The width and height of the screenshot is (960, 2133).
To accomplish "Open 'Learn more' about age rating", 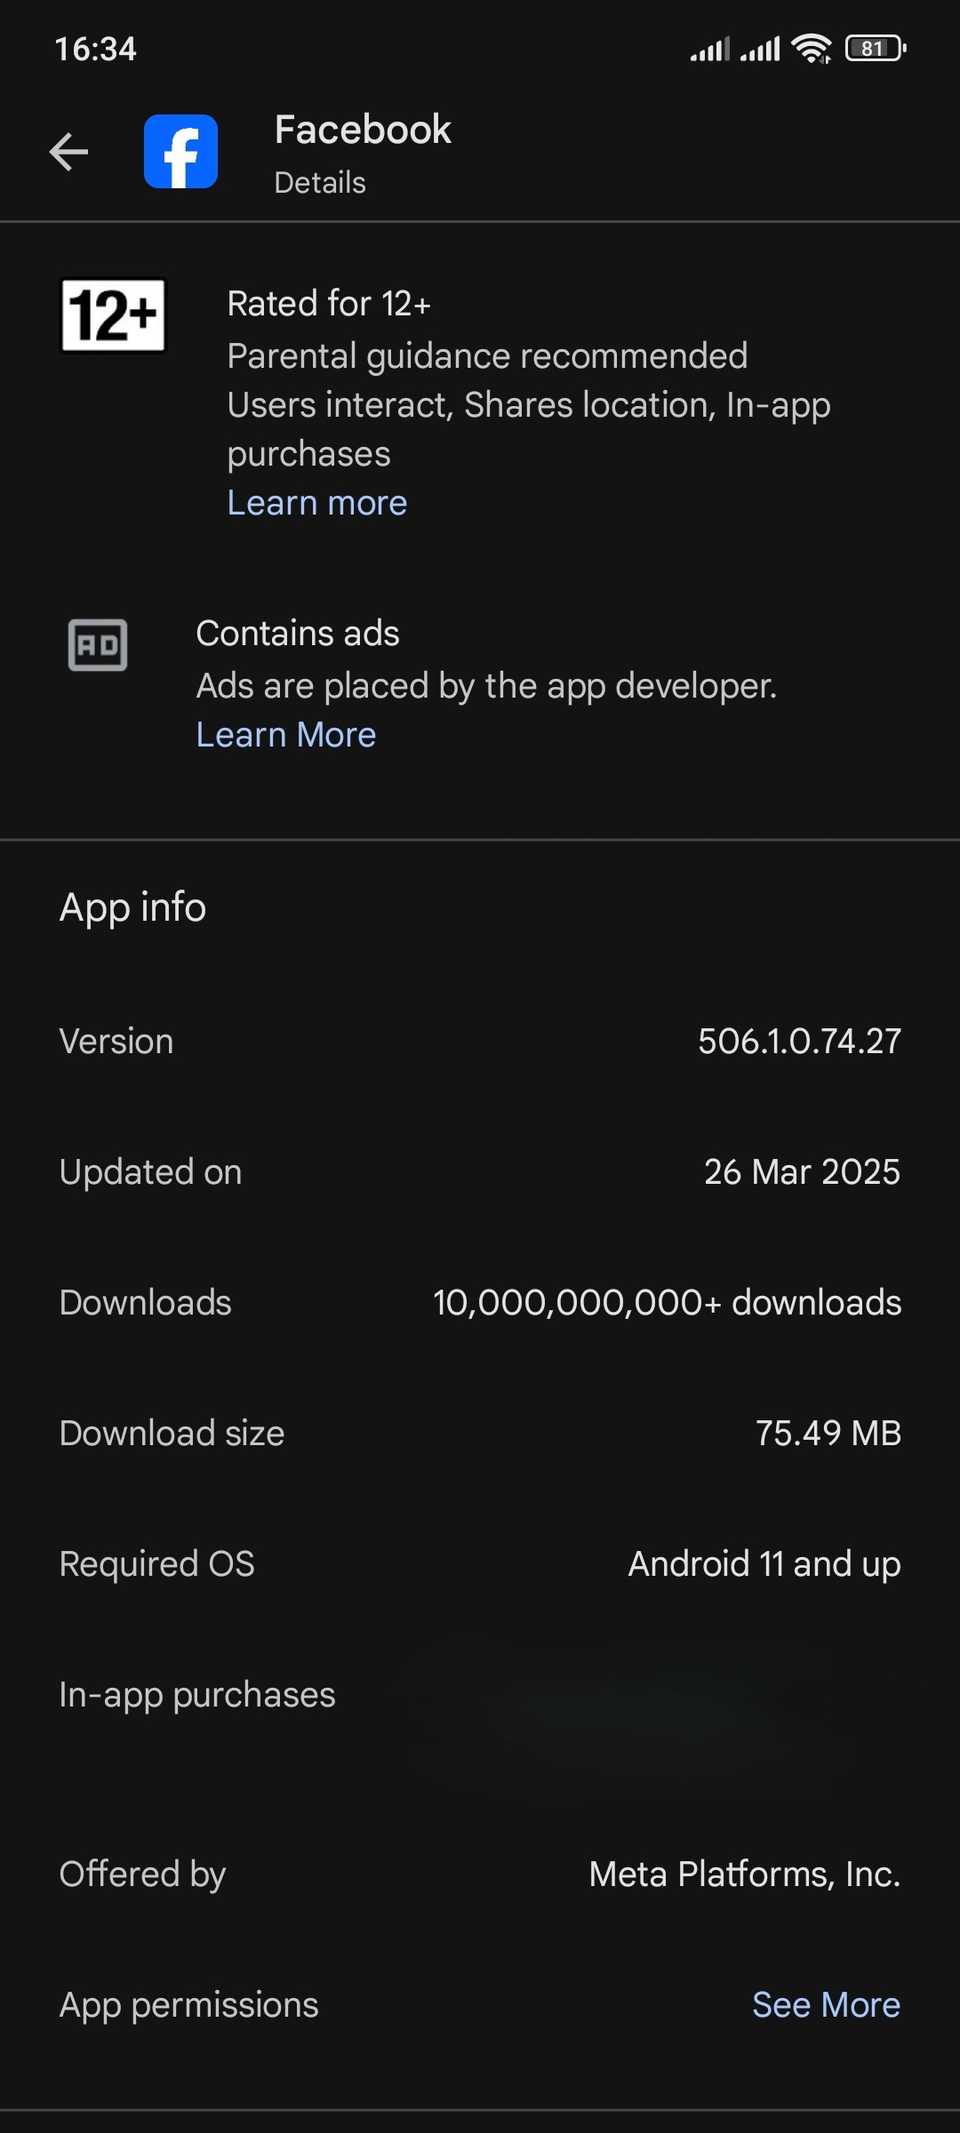I will point(316,502).
